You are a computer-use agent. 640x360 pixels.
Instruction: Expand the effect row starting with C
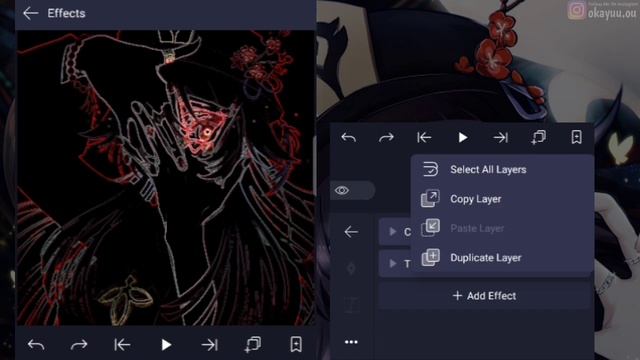pyautogui.click(x=393, y=232)
